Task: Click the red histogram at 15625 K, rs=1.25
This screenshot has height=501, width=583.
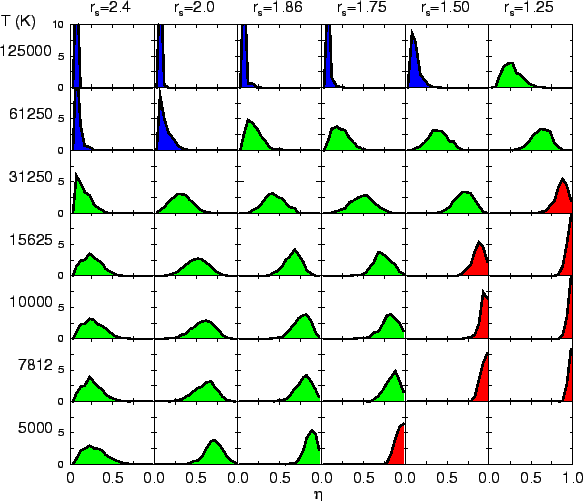Action: pos(567,253)
